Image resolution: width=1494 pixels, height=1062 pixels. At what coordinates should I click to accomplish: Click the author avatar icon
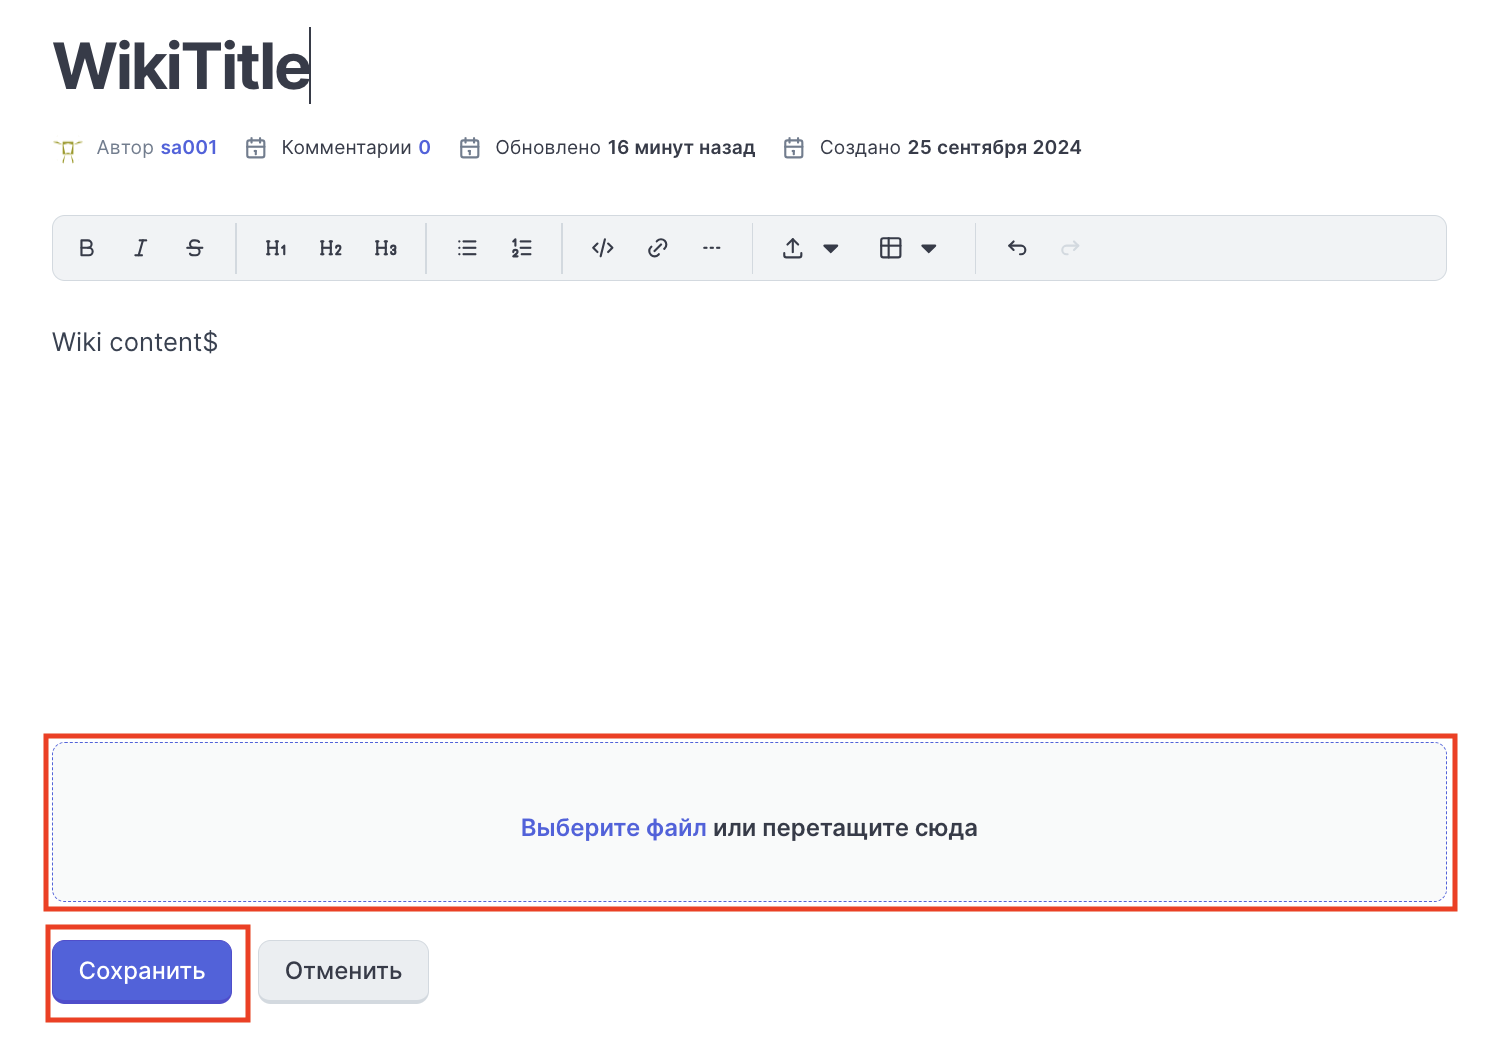68,150
